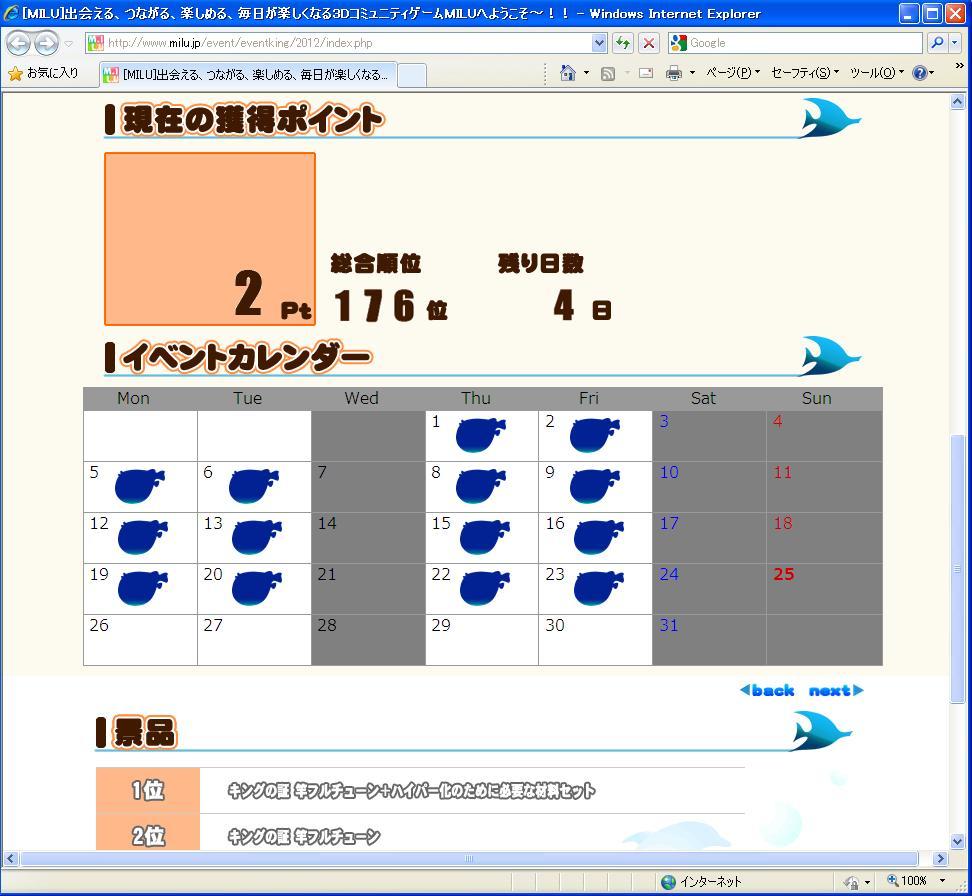Expand the address bar history dropdown
972x896 pixels.
coord(599,43)
